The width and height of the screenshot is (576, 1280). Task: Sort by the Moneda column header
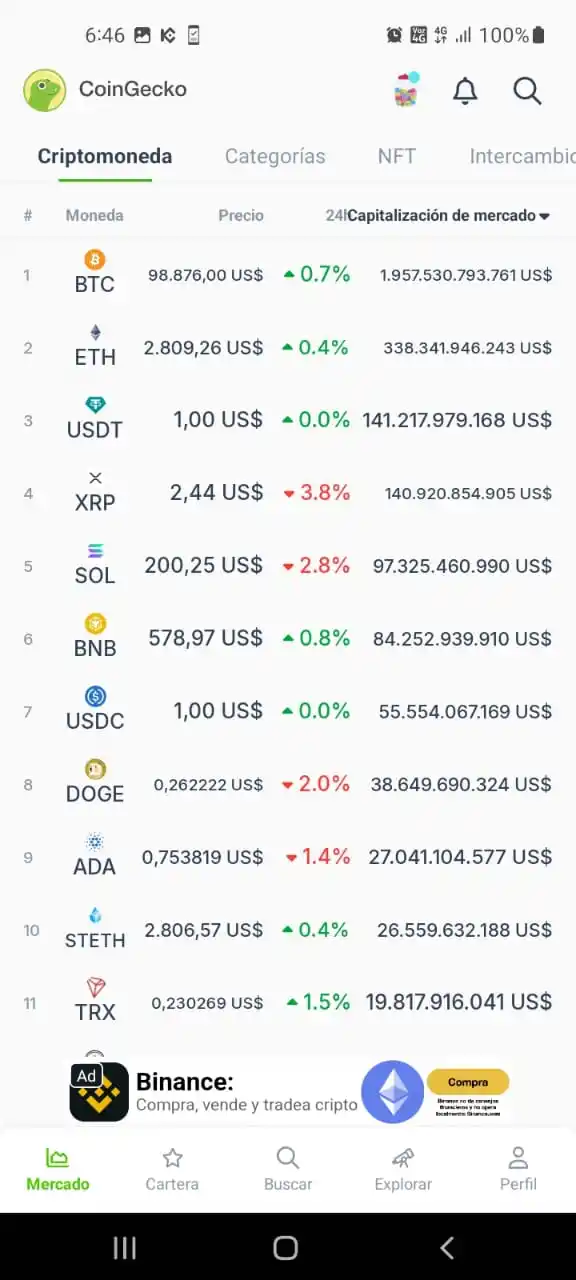click(95, 215)
